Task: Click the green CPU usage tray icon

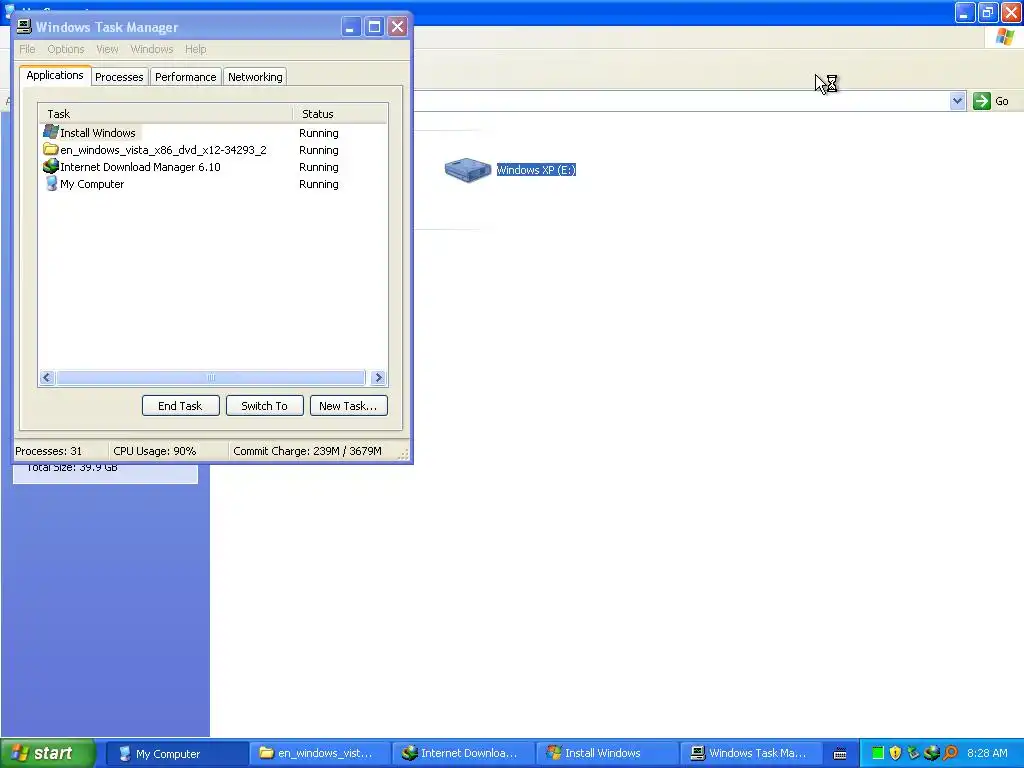Action: [x=878, y=753]
